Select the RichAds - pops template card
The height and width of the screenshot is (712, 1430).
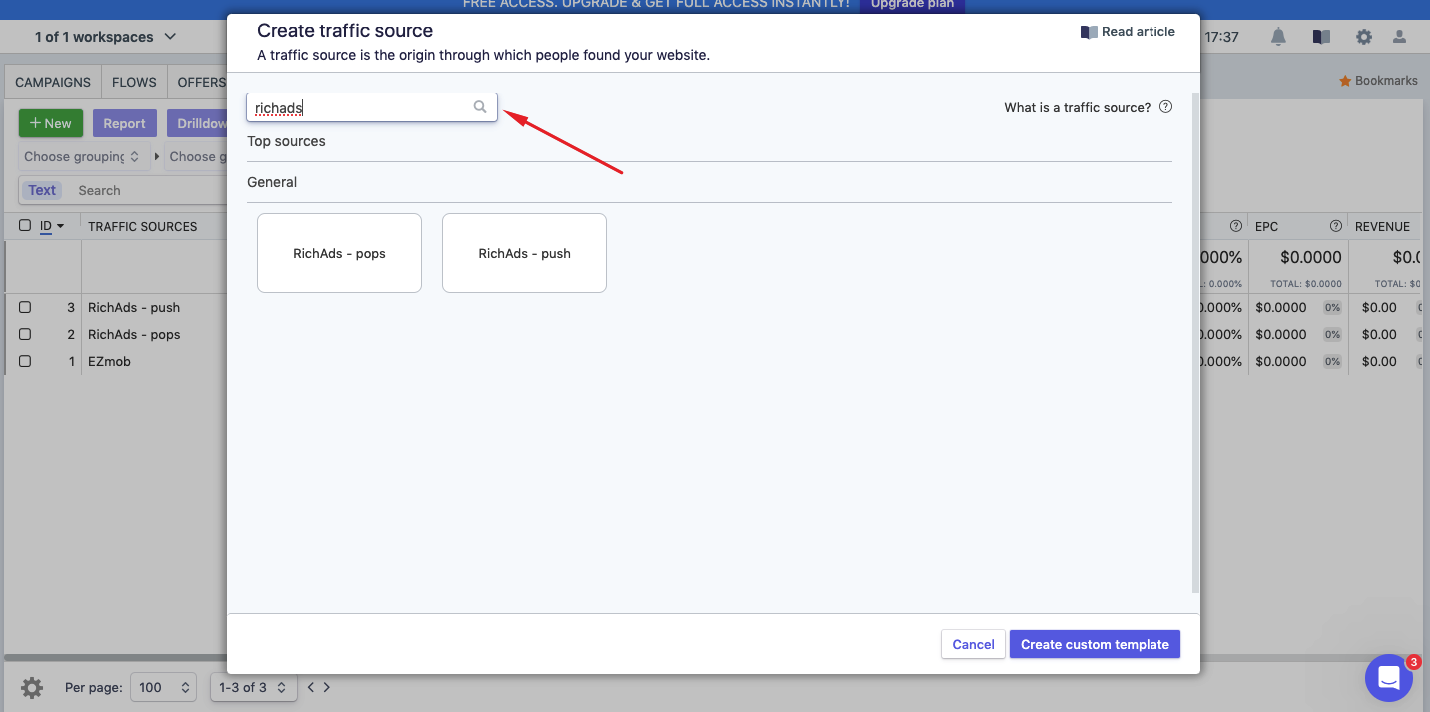(x=339, y=253)
